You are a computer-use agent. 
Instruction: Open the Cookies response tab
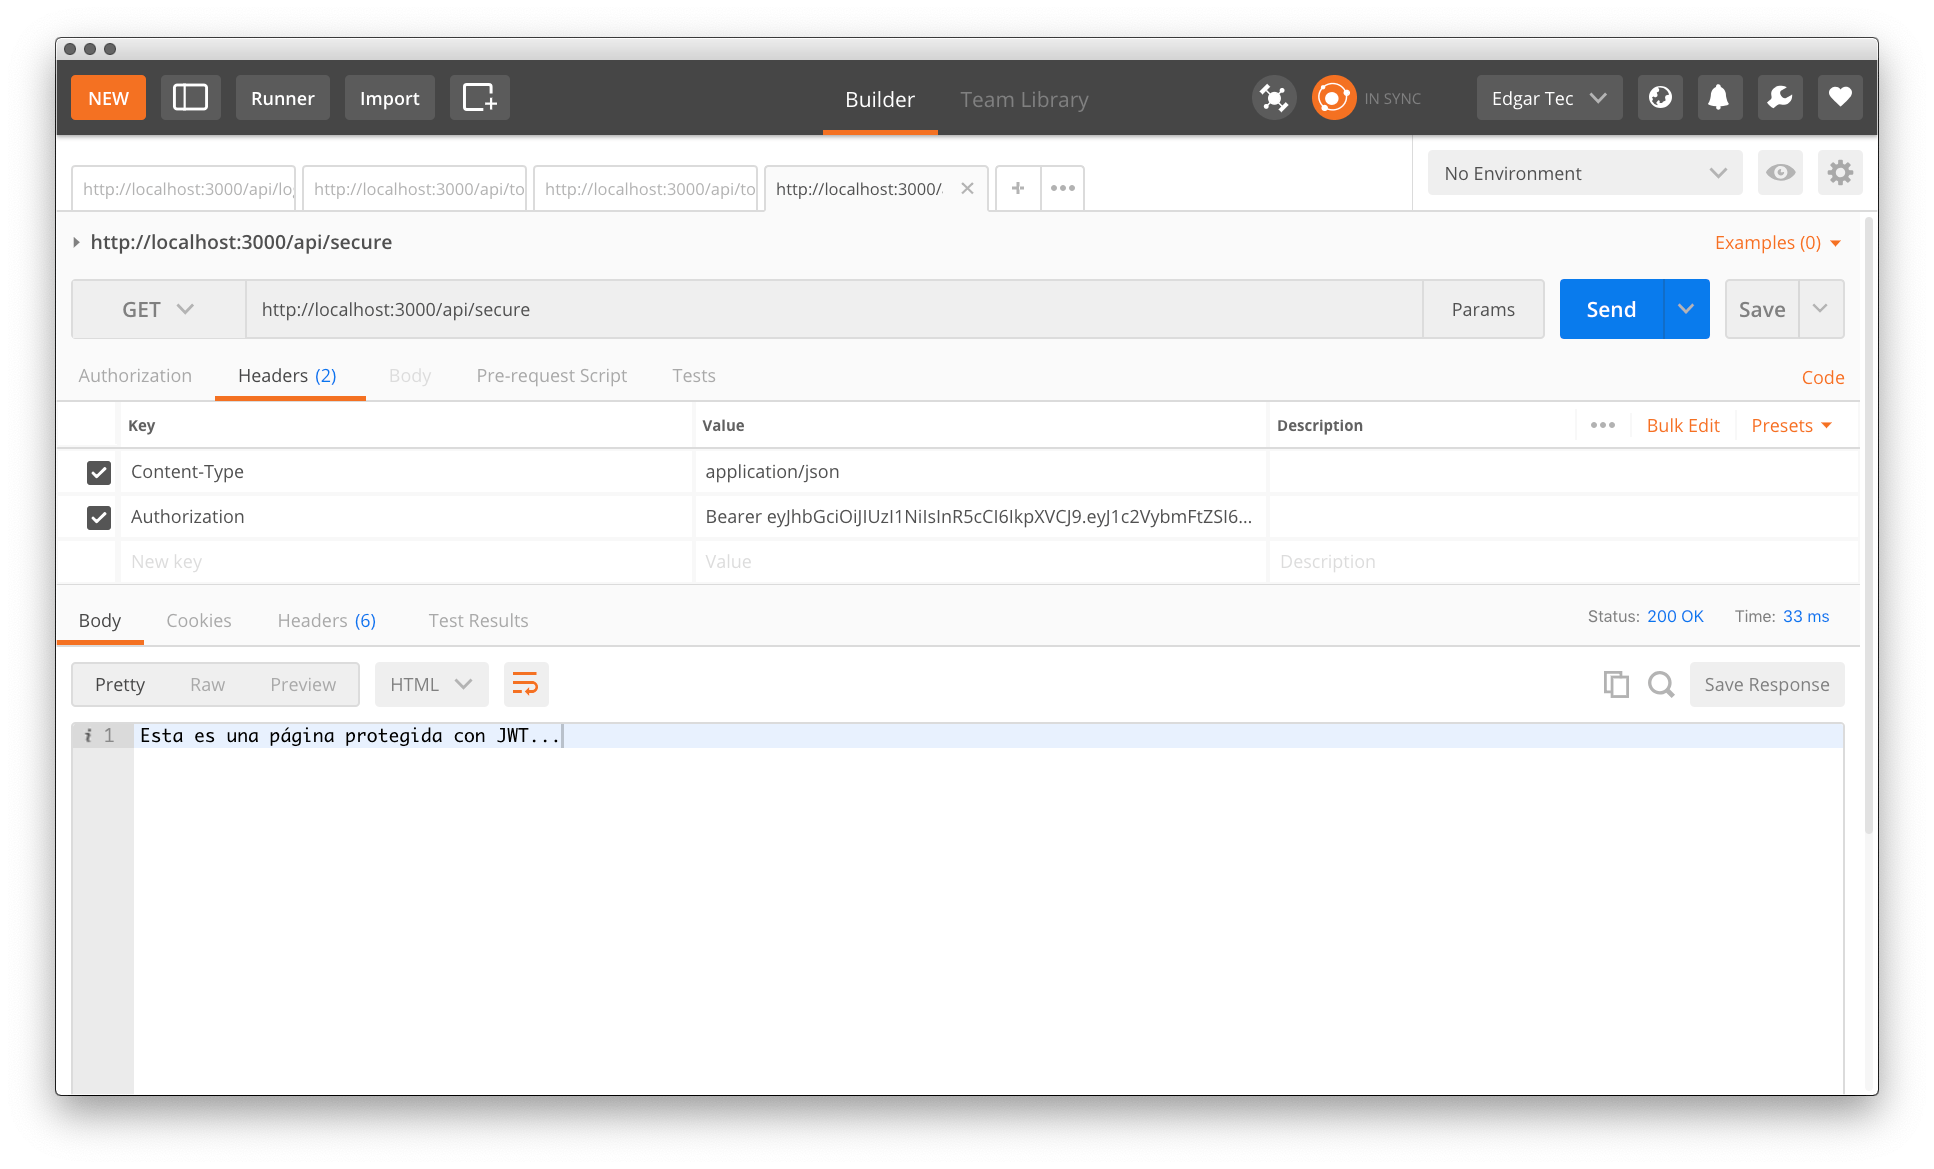(198, 621)
